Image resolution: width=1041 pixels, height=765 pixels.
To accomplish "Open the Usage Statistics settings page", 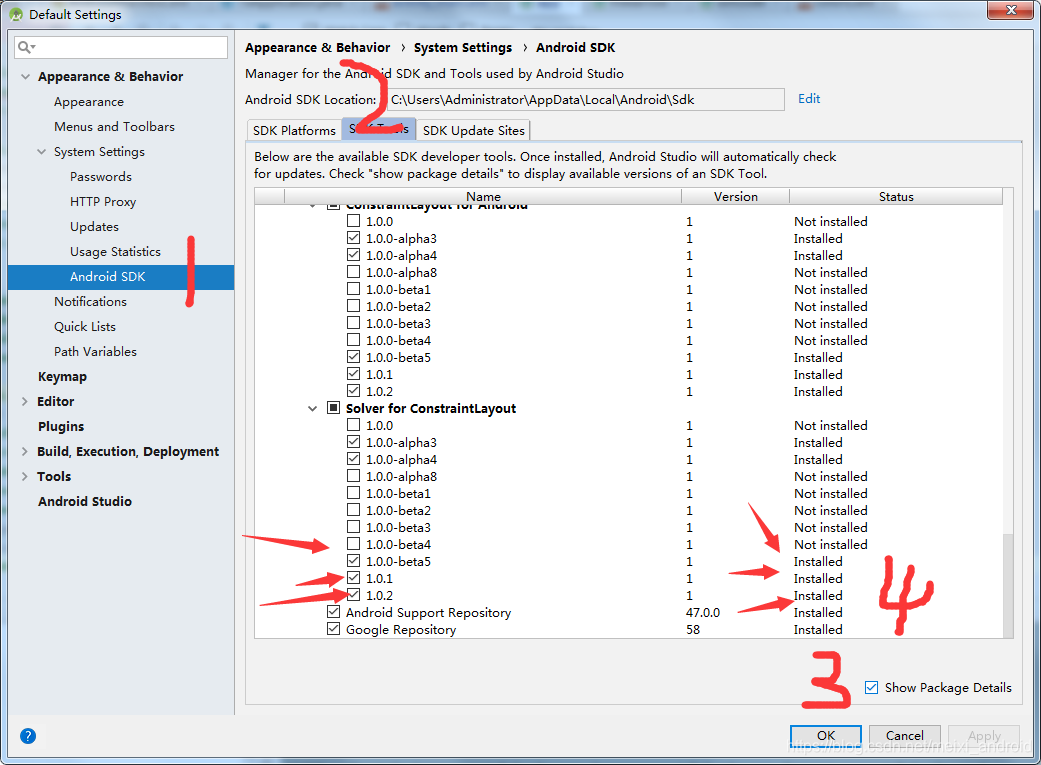I will (116, 252).
